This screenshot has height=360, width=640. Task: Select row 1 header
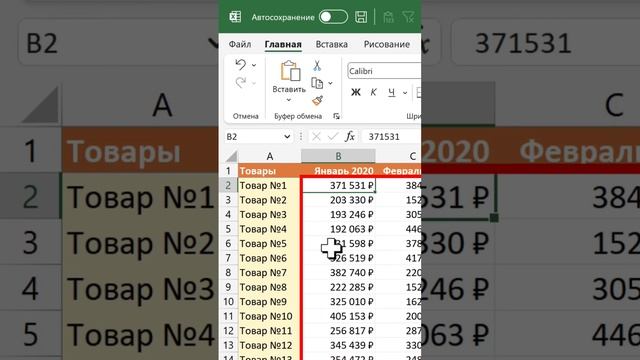tap(228, 171)
